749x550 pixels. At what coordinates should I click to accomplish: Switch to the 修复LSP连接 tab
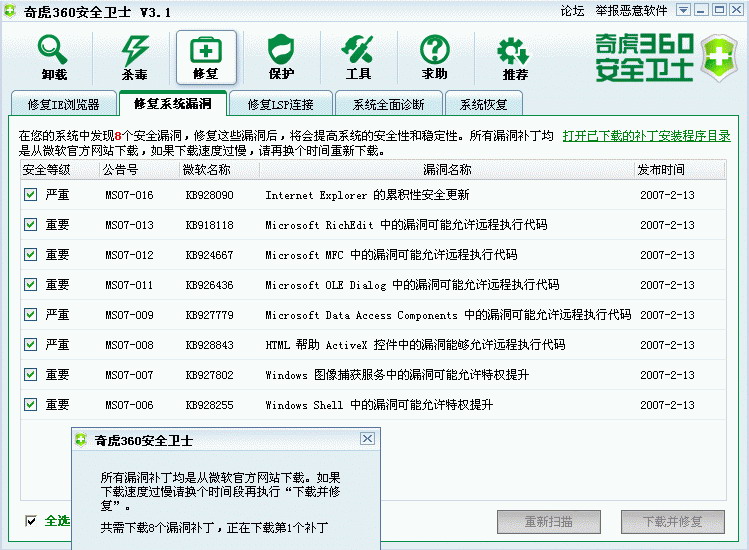[x=281, y=104]
